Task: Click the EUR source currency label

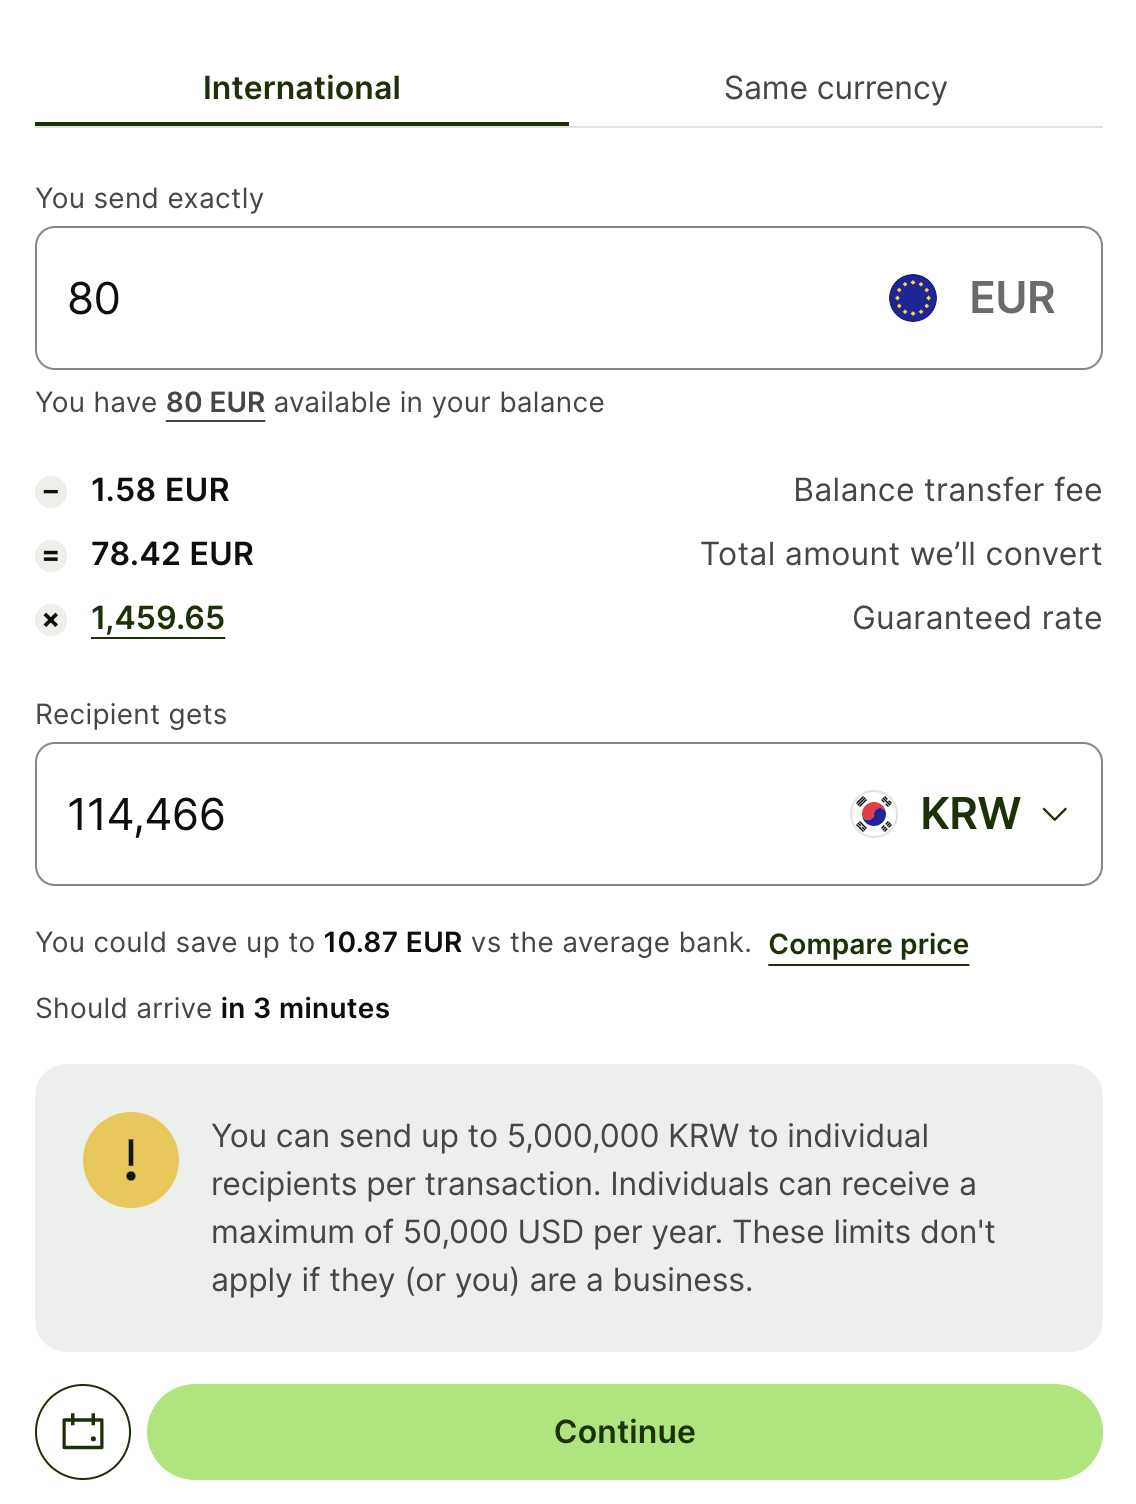Action: click(x=1012, y=298)
